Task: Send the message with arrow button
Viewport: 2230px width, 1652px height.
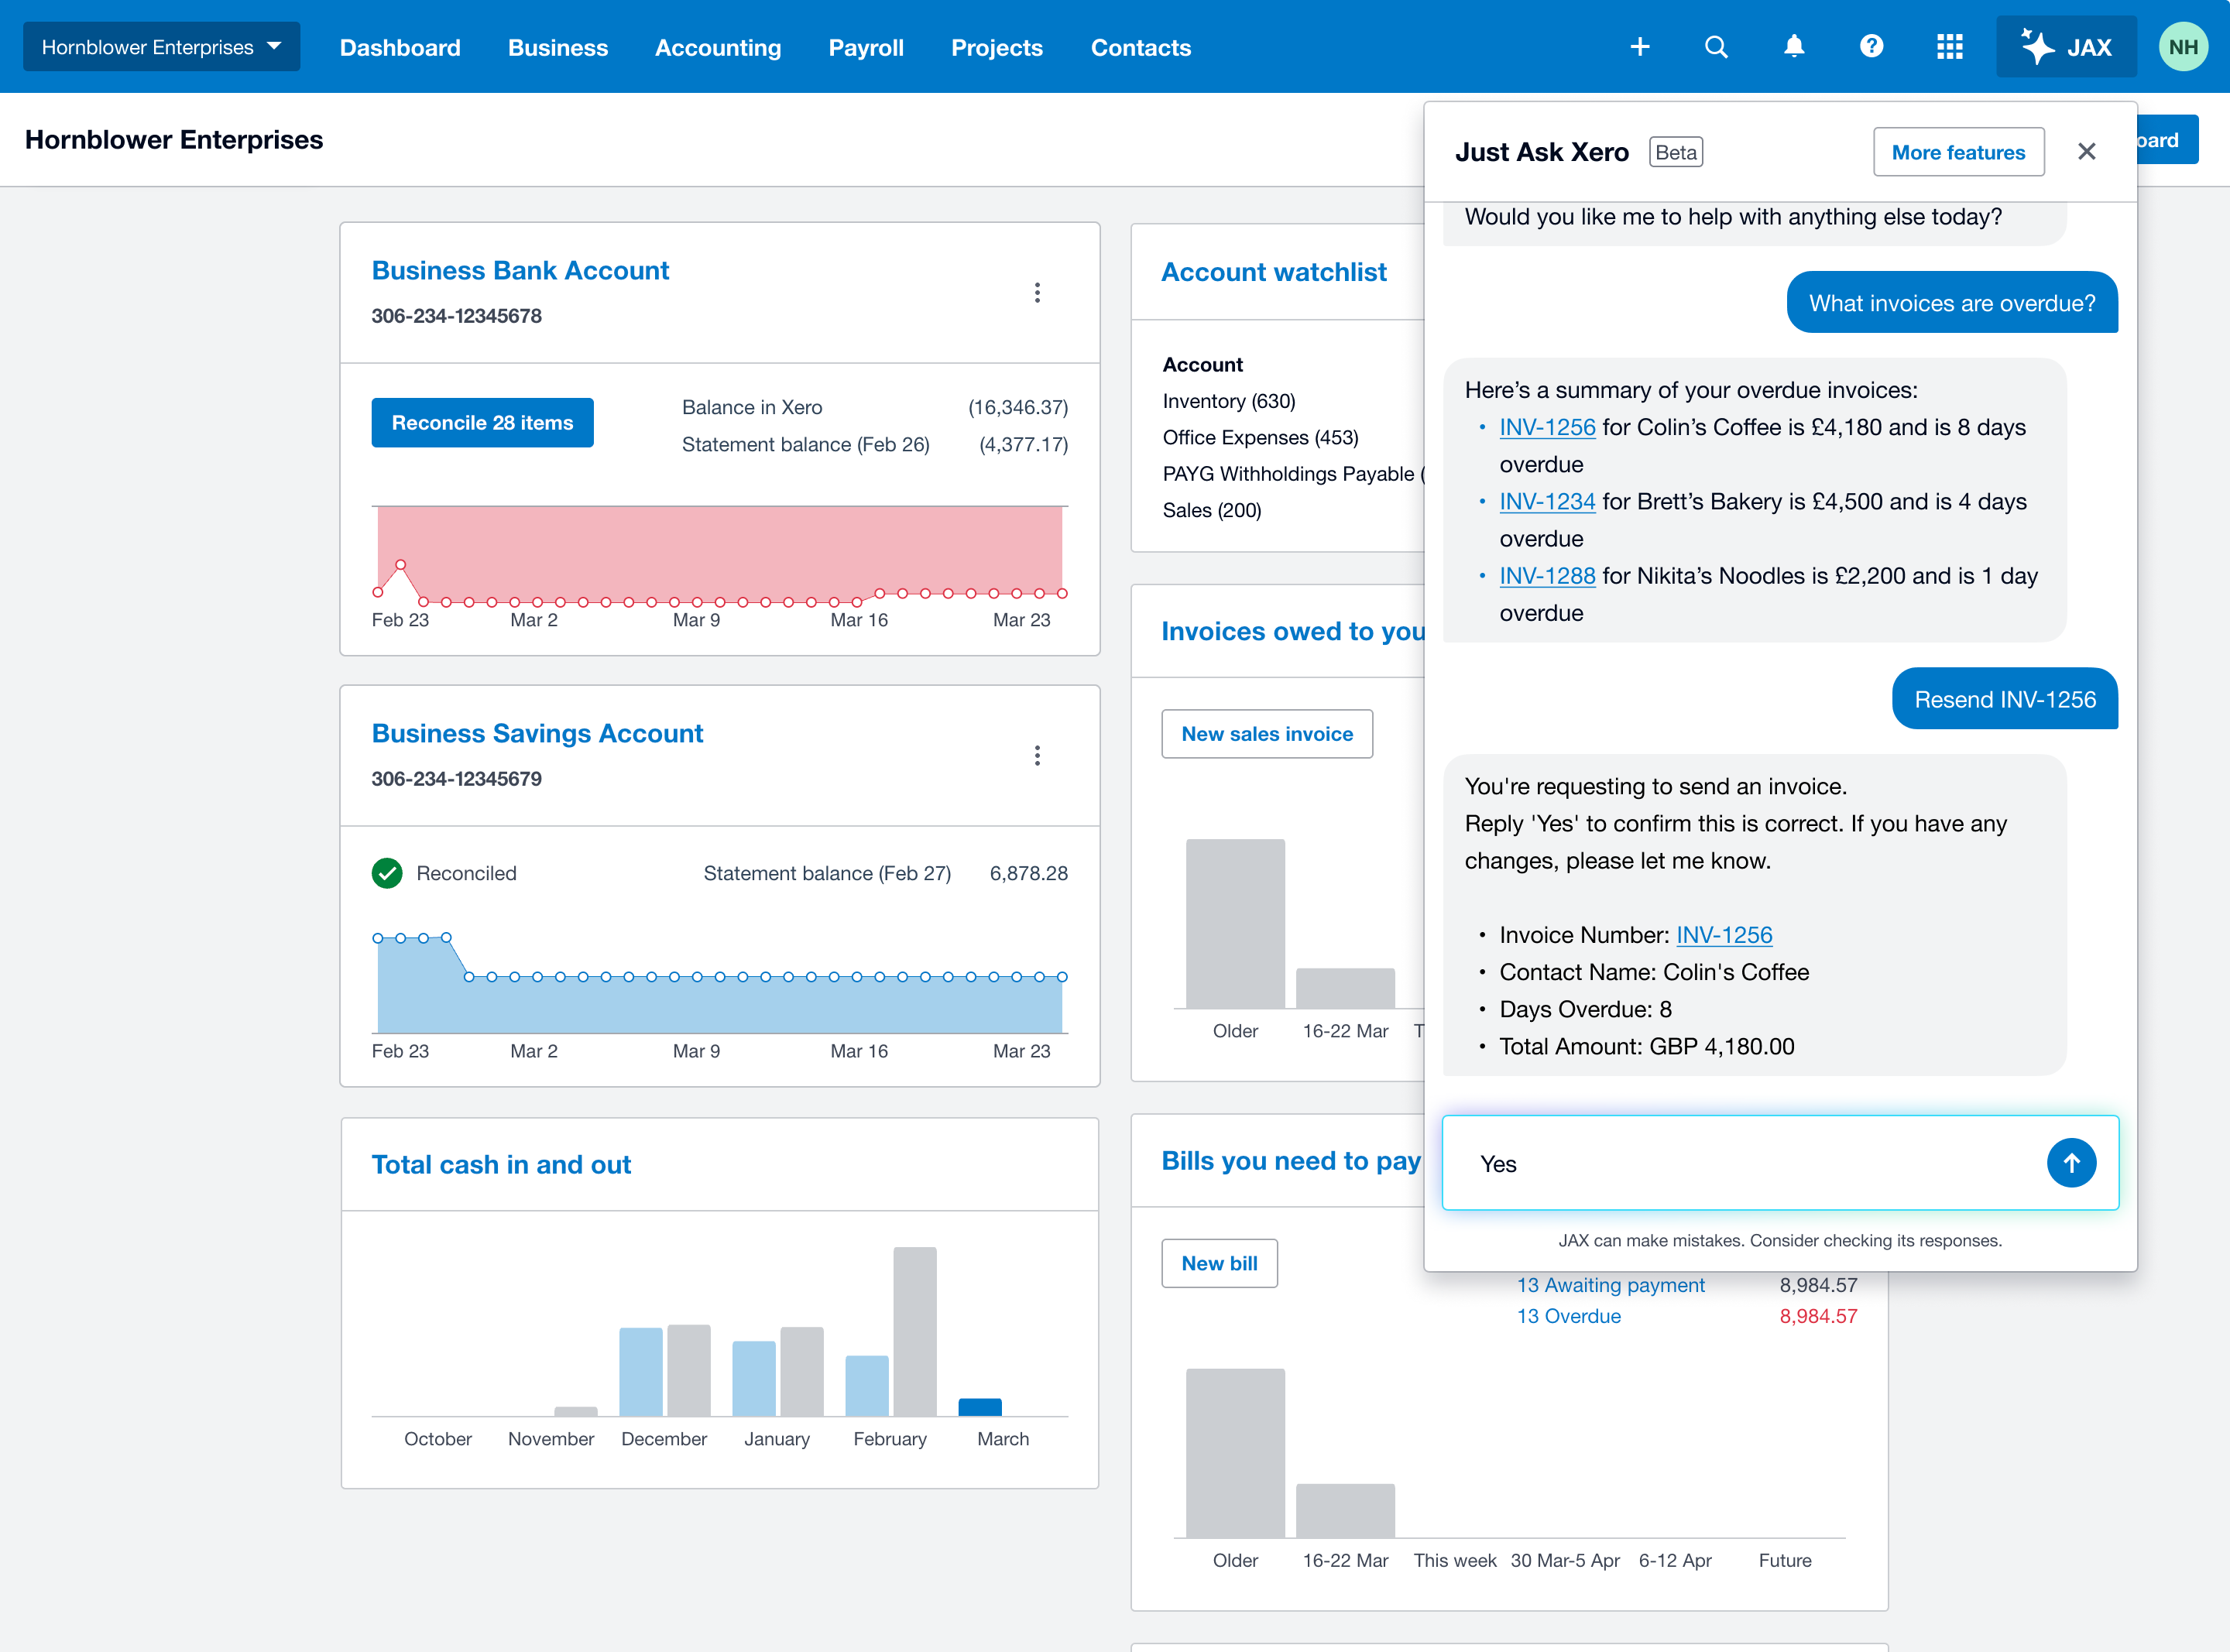Action: (x=2071, y=1163)
